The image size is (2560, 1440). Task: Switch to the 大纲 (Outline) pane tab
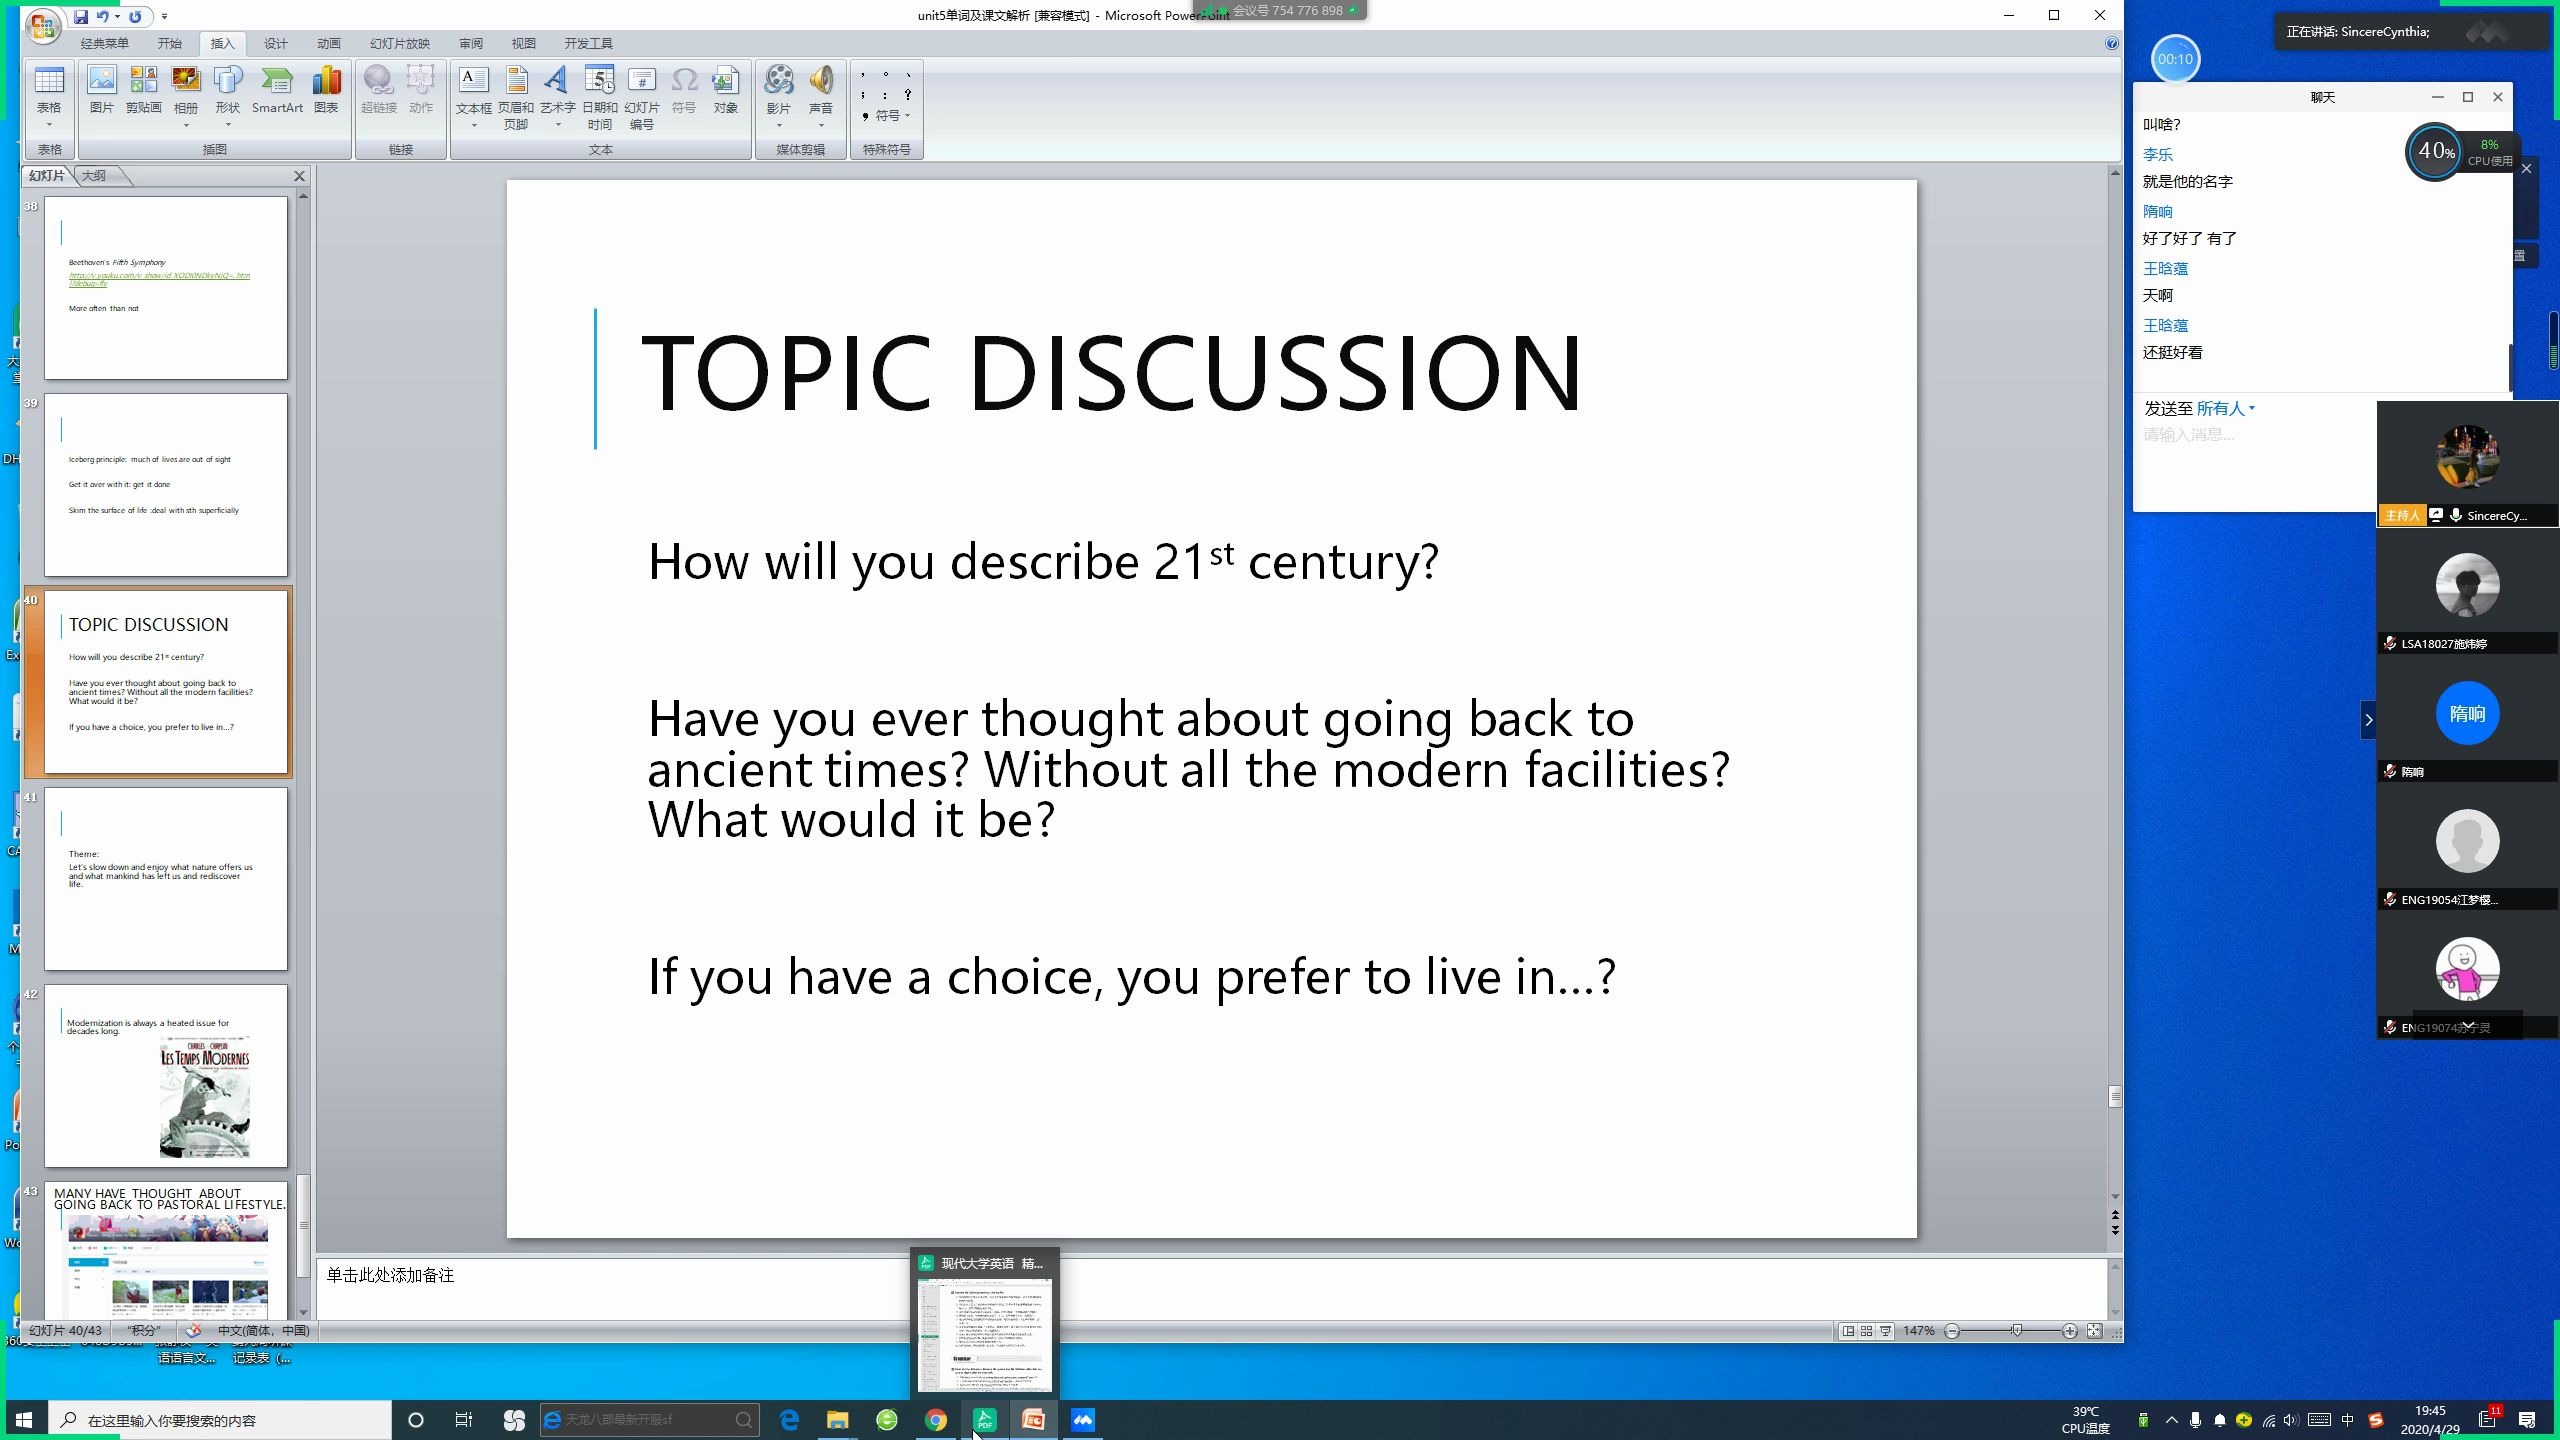tap(94, 176)
